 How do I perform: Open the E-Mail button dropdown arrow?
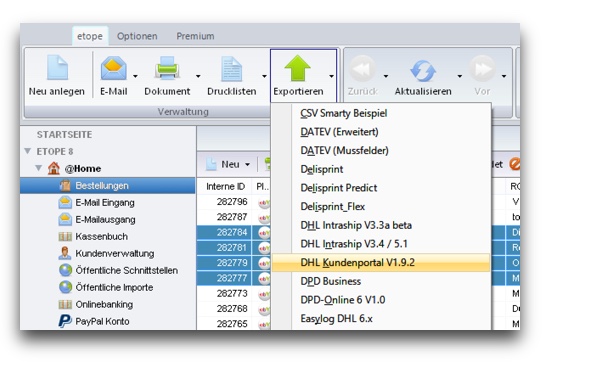[x=135, y=76]
